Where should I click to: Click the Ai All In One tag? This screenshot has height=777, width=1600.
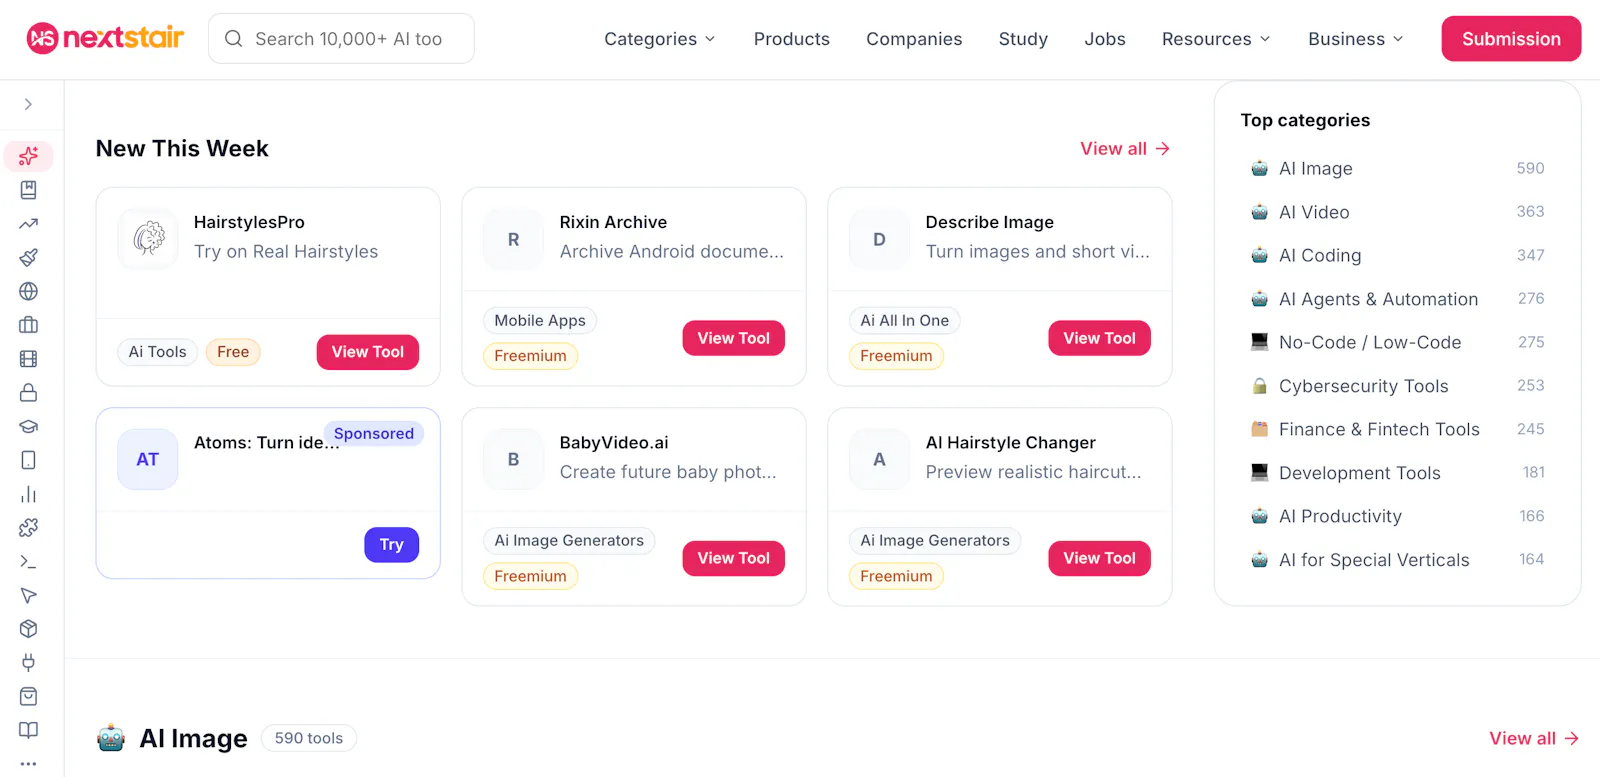click(905, 320)
